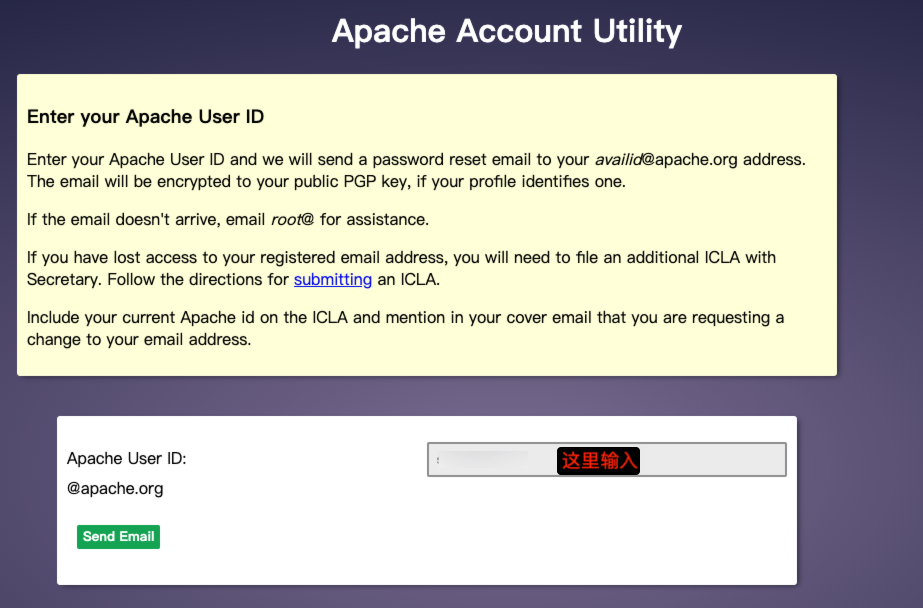923x608 pixels.
Task: Click the word "Secretary" in the instructions
Action: (x=62, y=279)
